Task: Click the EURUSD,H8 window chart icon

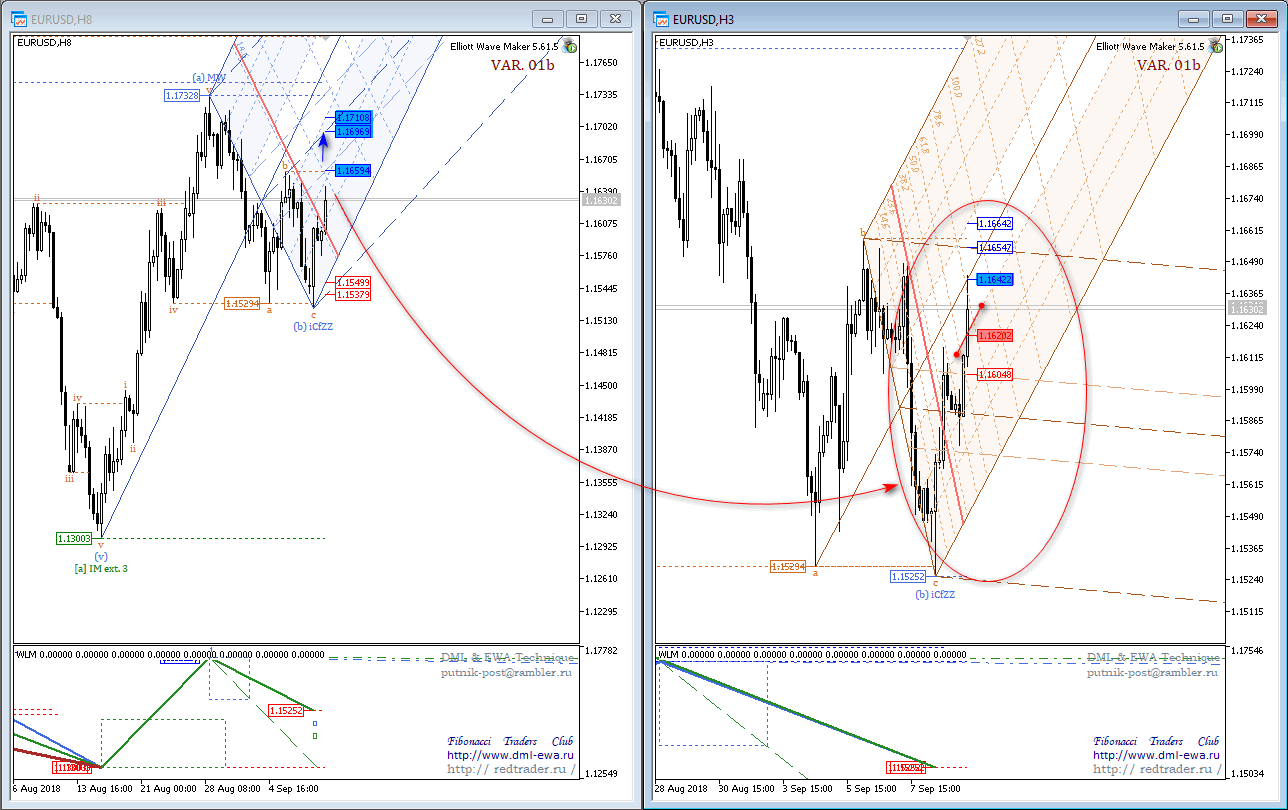Action: pyautogui.click(x=17, y=18)
